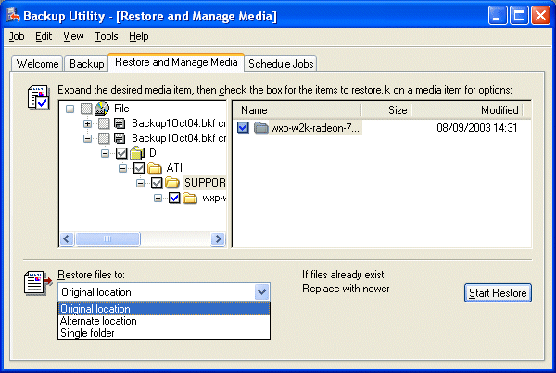Sort file list by Name column
Screen dimensions: 556x373
pyautogui.click(x=297, y=110)
